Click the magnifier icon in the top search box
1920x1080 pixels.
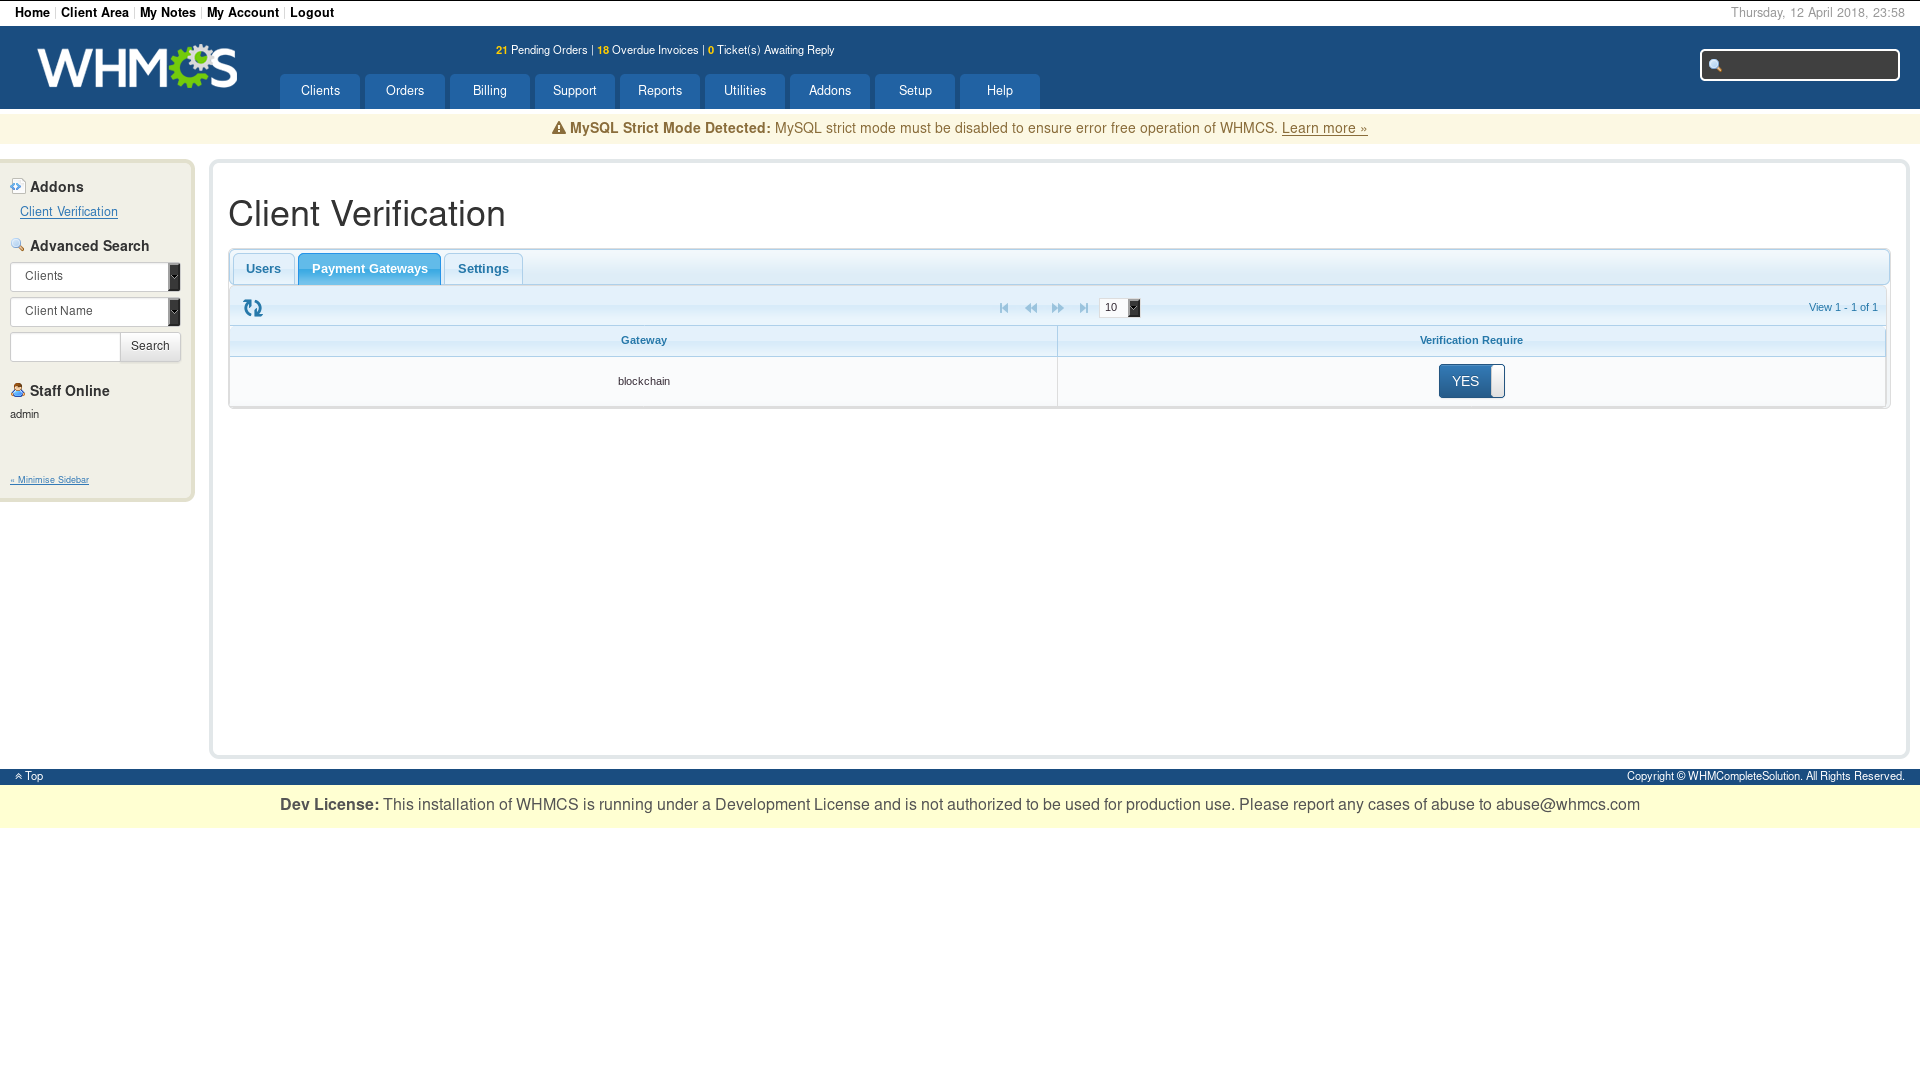pyautogui.click(x=1715, y=66)
